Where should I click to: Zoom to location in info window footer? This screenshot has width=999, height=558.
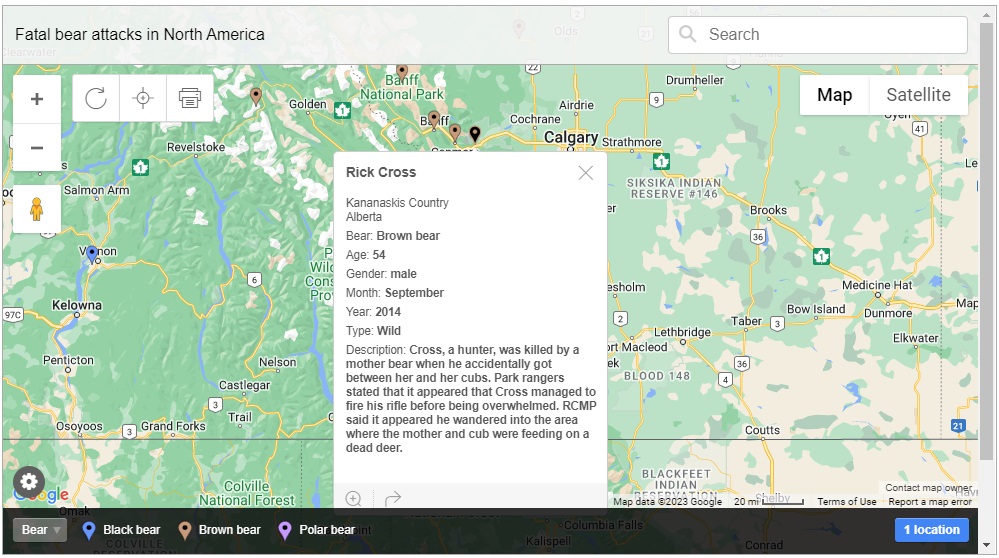pyautogui.click(x=353, y=498)
